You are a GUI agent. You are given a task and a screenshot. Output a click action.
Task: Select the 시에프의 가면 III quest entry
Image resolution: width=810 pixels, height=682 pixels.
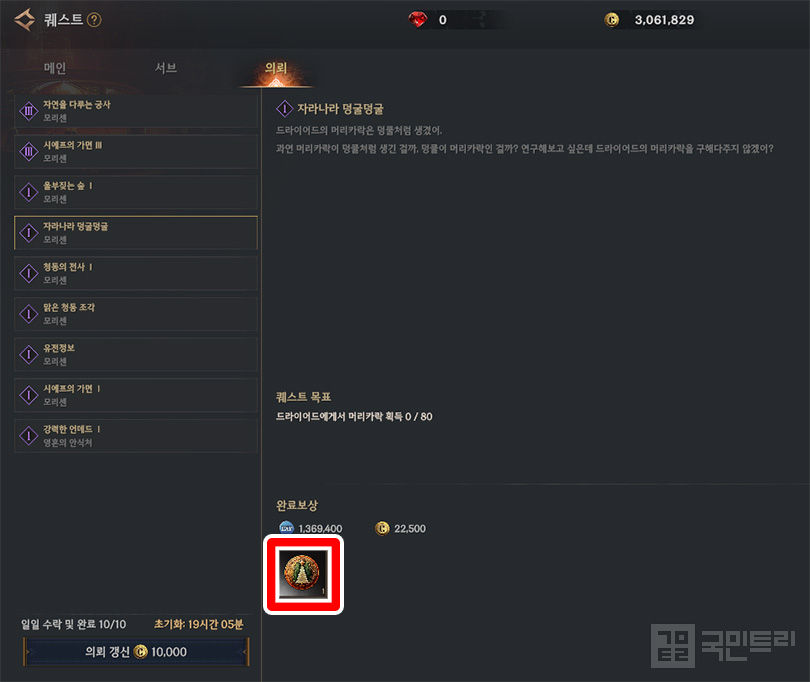tap(136, 152)
